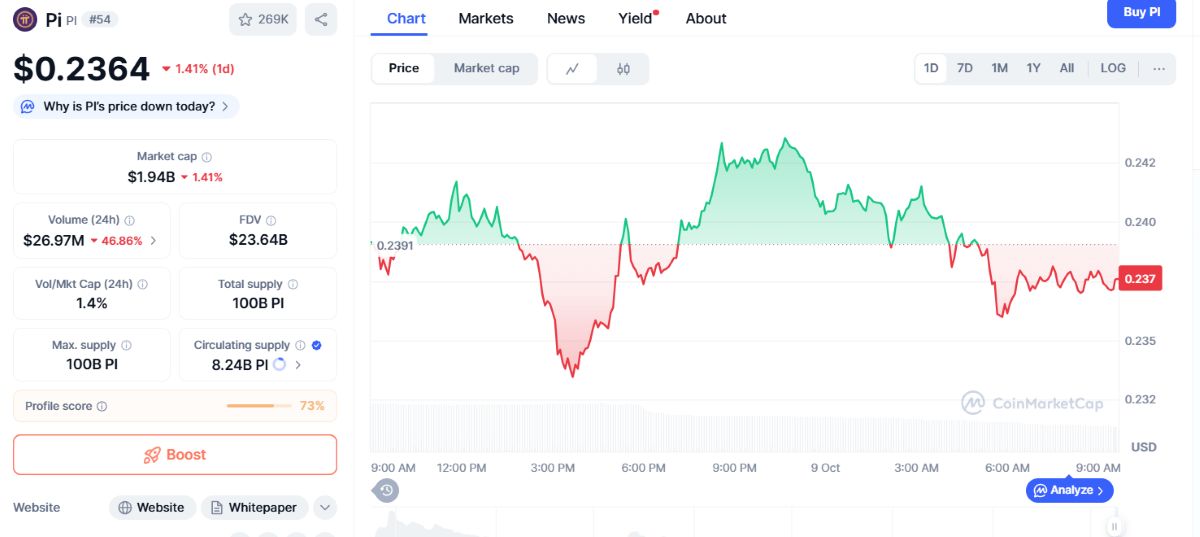The image size is (1200, 537).
Task: Select the 7D time range
Action: [964, 68]
